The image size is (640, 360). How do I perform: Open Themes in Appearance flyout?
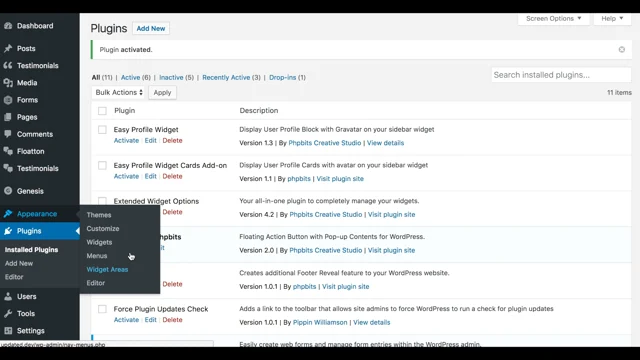99,215
